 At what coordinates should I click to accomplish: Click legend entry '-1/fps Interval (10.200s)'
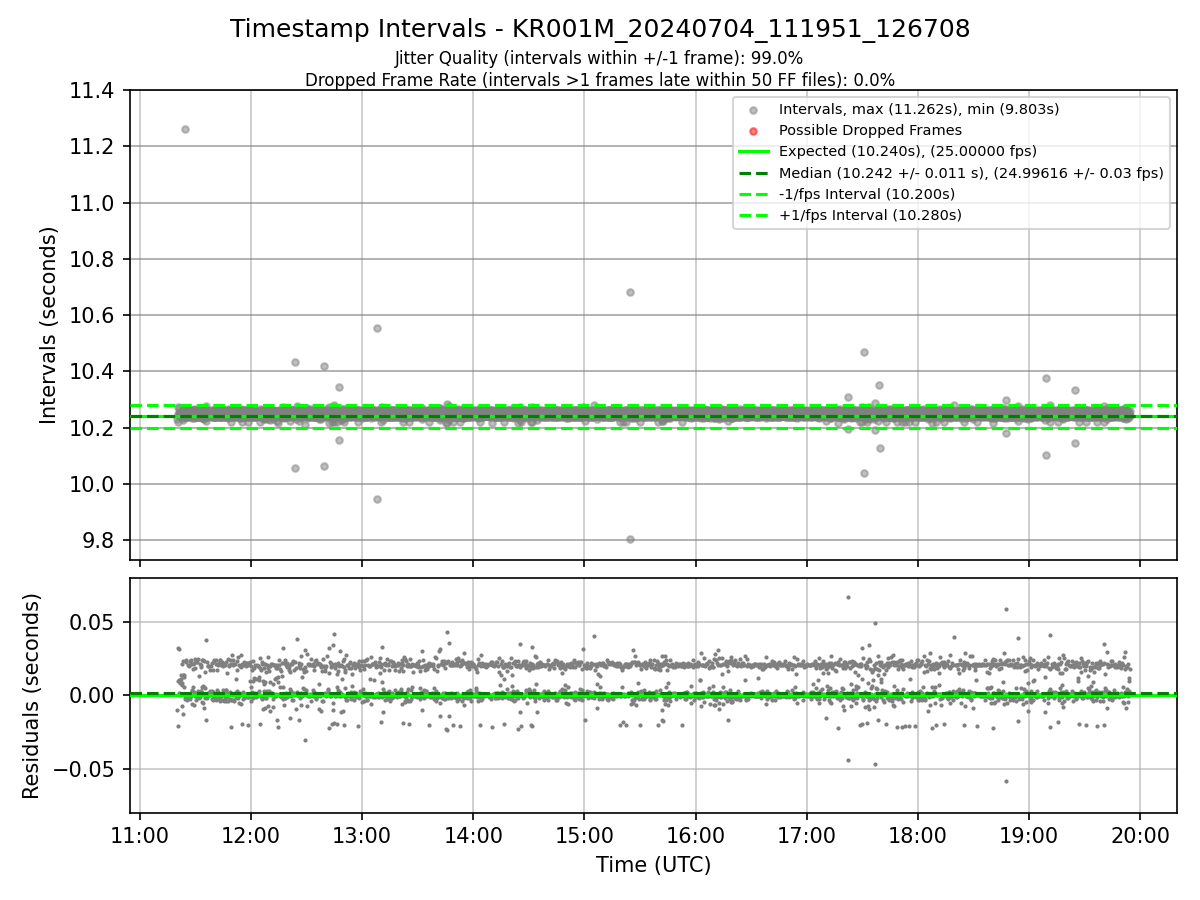pyautogui.click(x=867, y=194)
